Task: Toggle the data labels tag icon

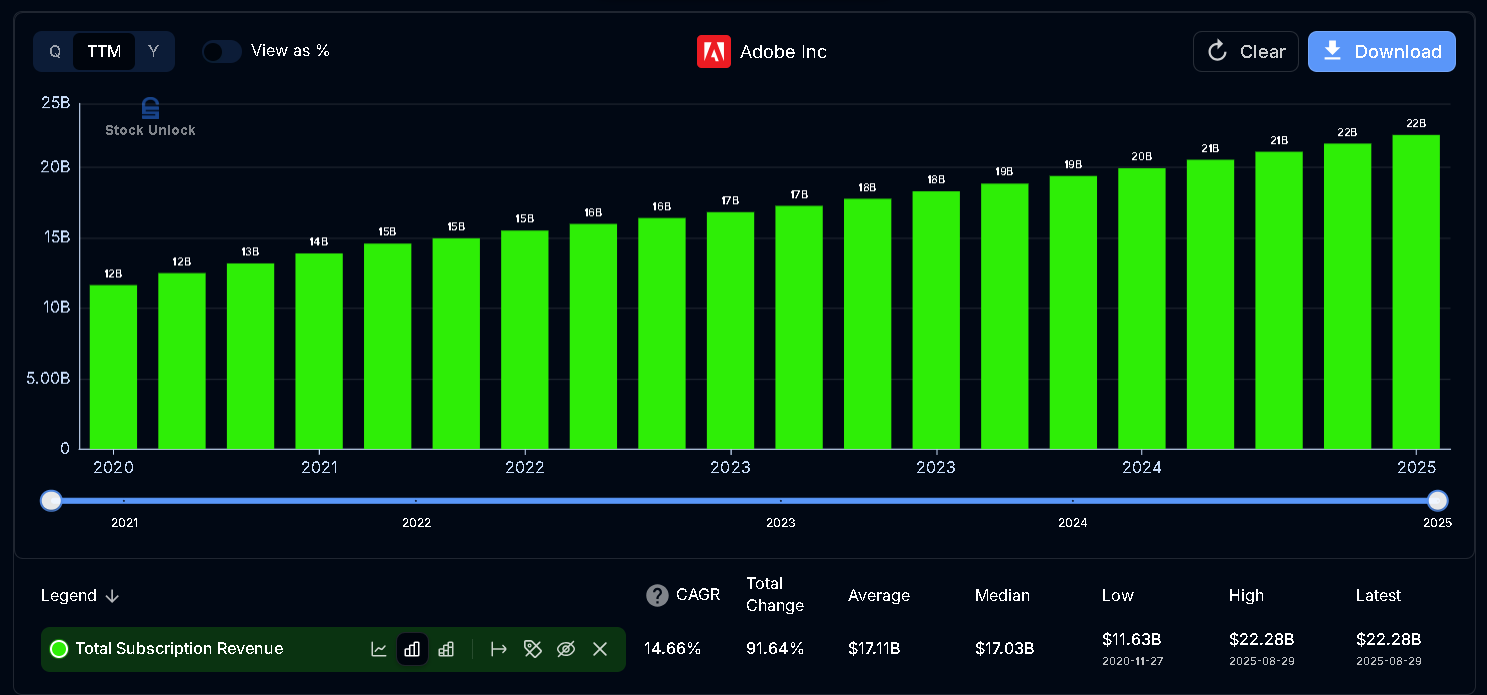Action: click(533, 649)
